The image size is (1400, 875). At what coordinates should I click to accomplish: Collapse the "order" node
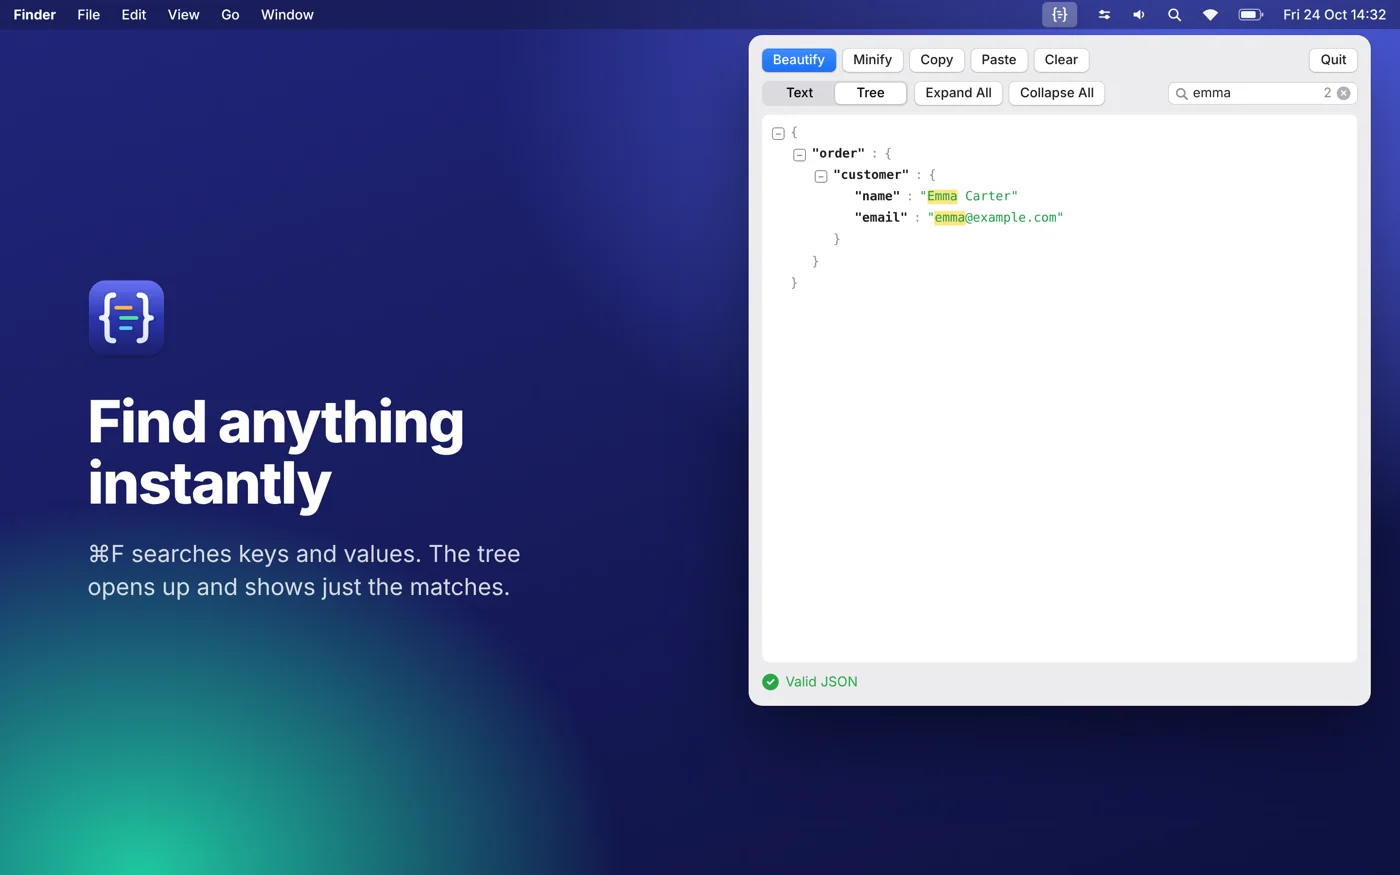tap(799, 155)
